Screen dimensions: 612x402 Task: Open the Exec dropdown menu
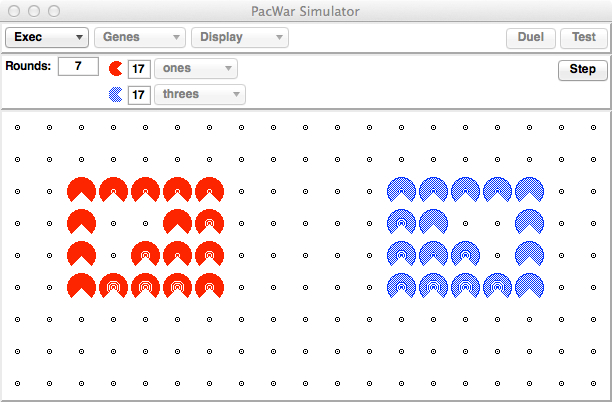tap(47, 38)
